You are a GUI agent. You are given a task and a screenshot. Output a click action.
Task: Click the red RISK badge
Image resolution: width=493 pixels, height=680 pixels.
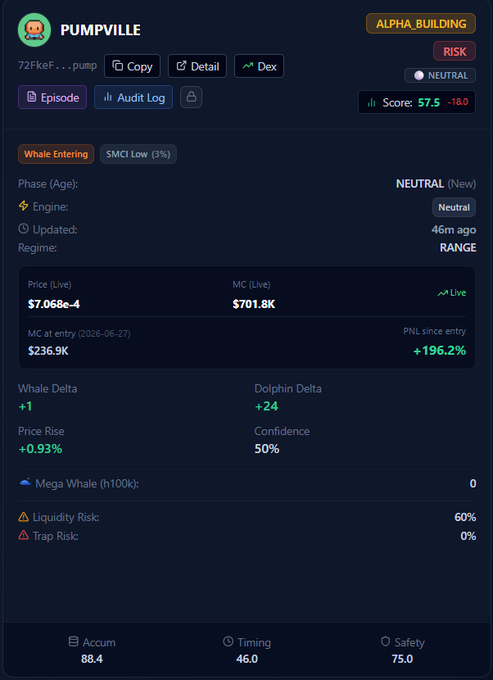click(x=454, y=51)
